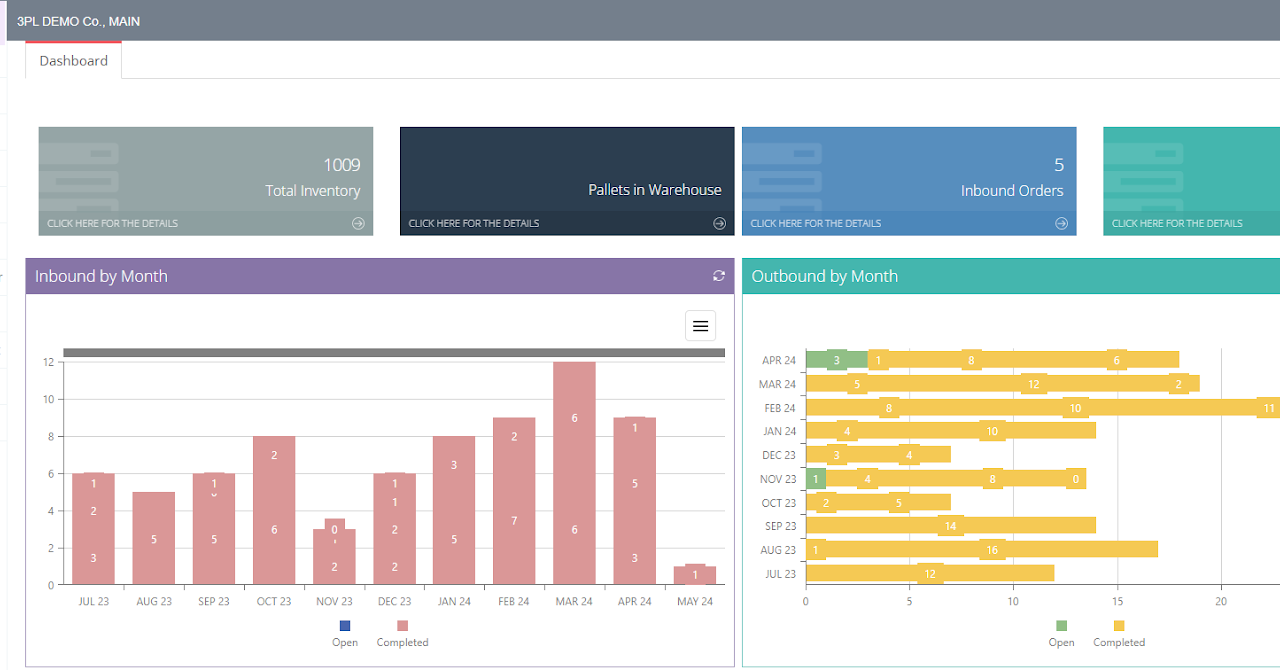Viewport: 1280px width, 670px height.
Task: Switch to the Dashboard tab
Action: tap(73, 61)
